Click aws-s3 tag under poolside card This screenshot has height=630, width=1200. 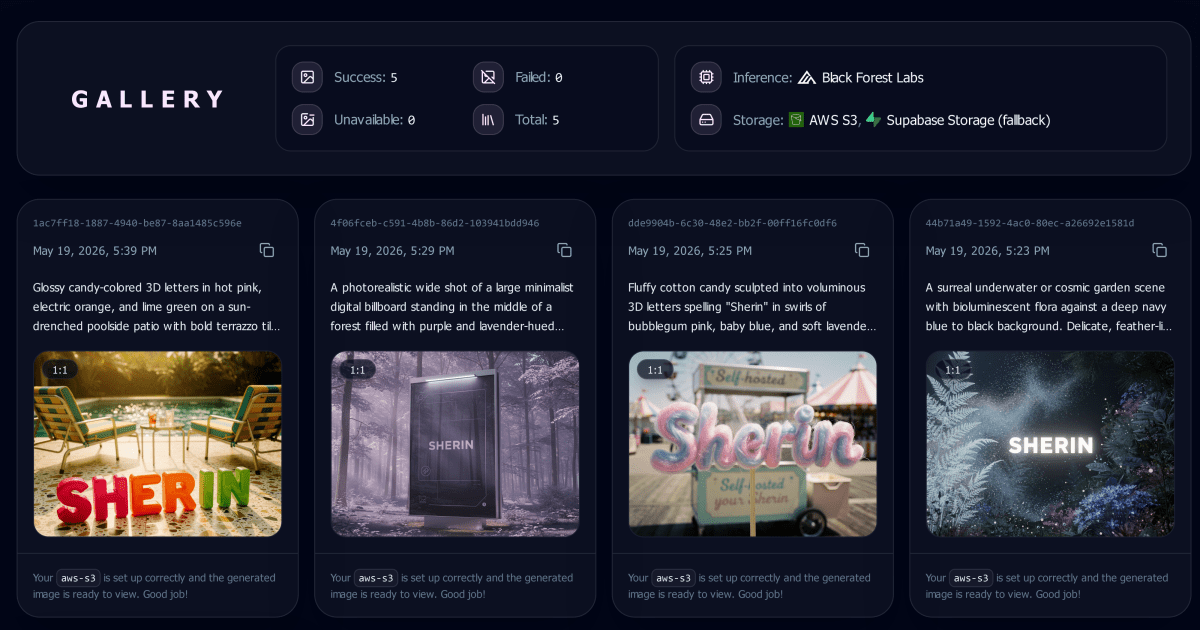(x=79, y=578)
